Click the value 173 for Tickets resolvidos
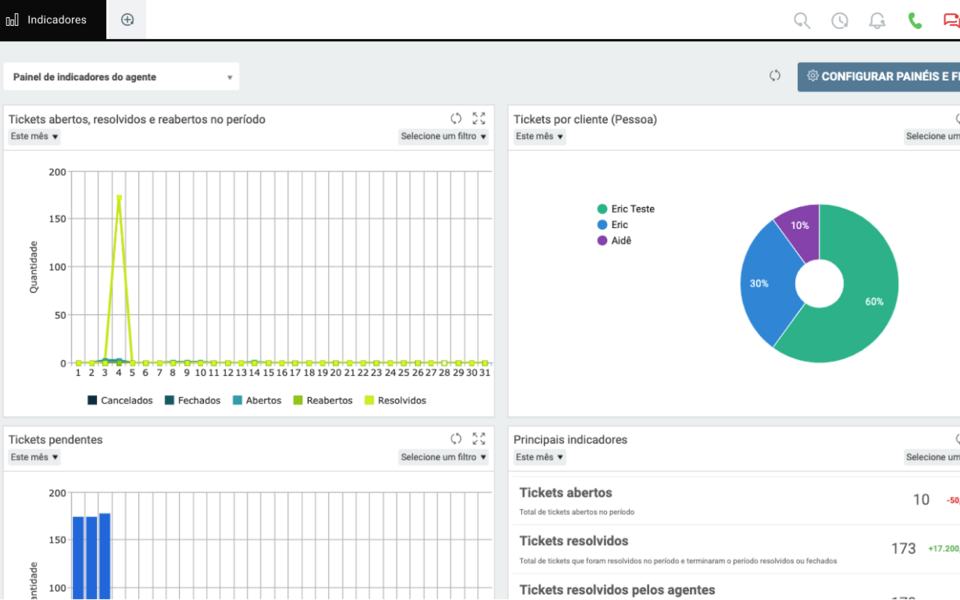 pyautogui.click(x=904, y=549)
